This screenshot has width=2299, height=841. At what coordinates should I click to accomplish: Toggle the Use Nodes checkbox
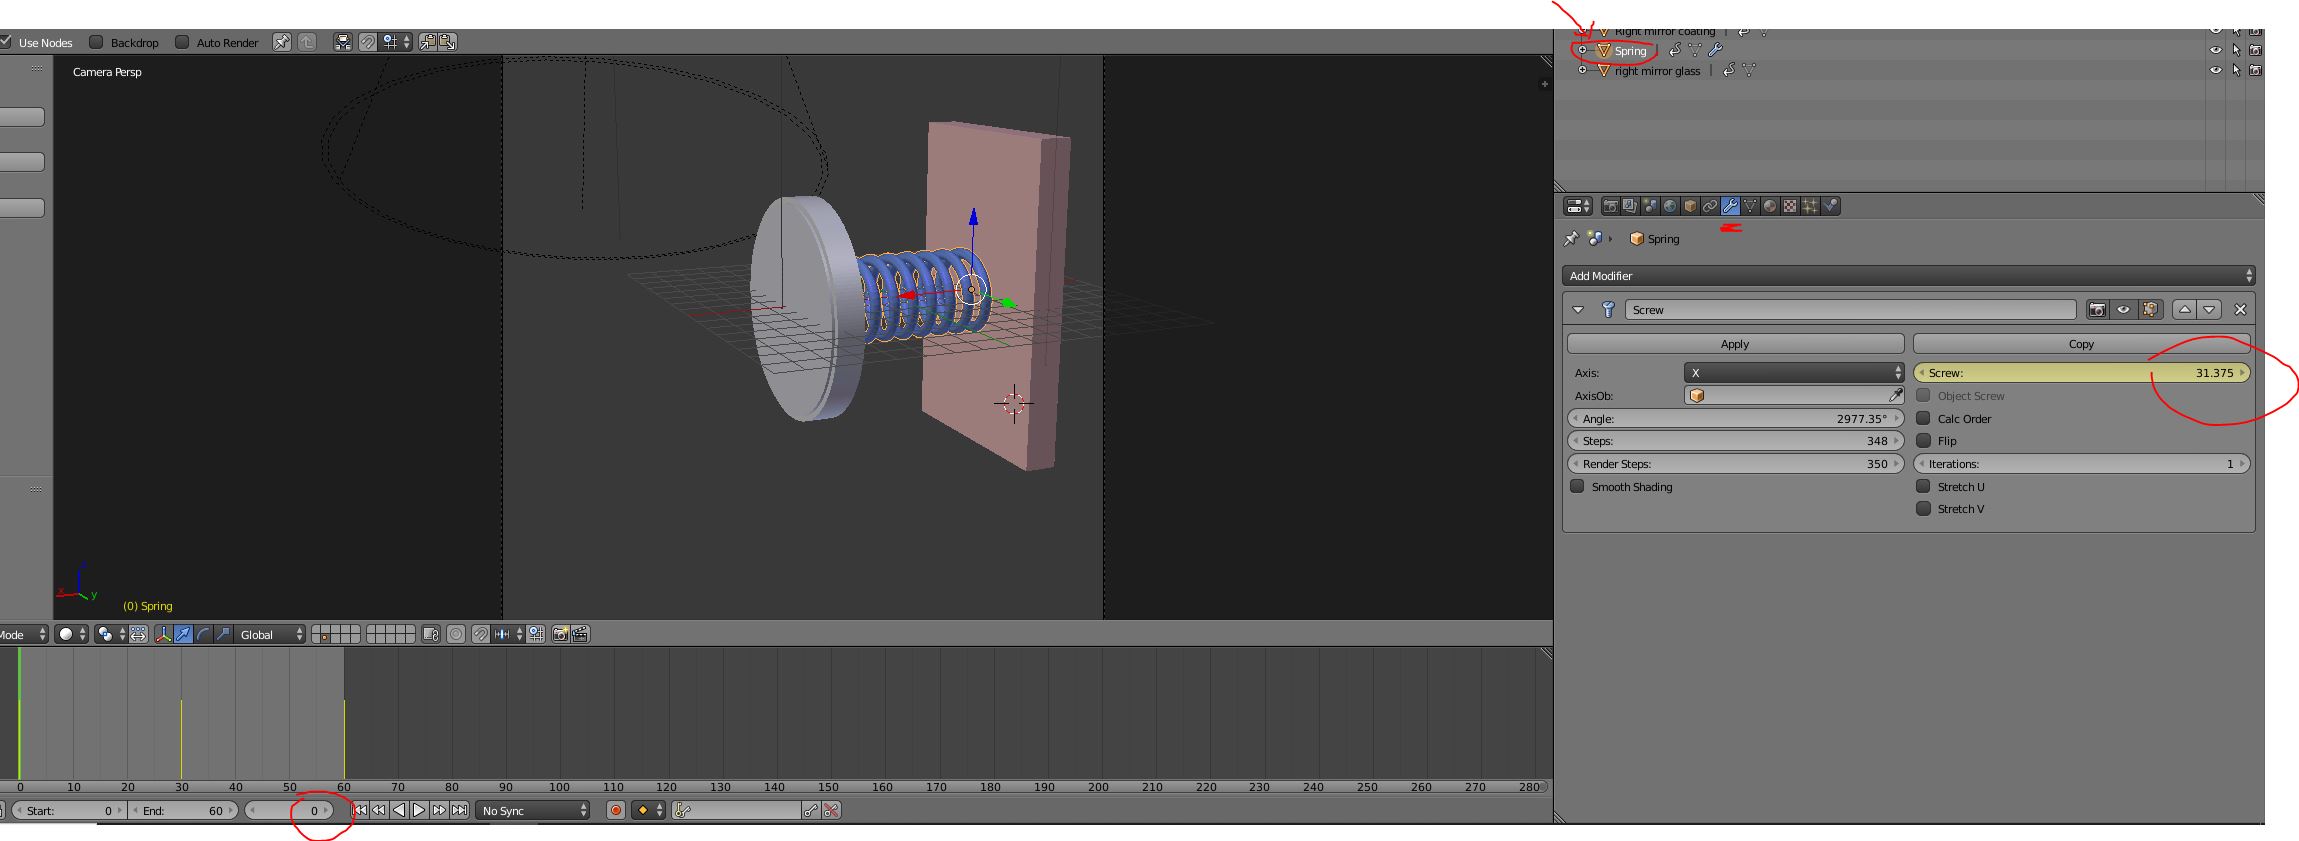tap(6, 42)
